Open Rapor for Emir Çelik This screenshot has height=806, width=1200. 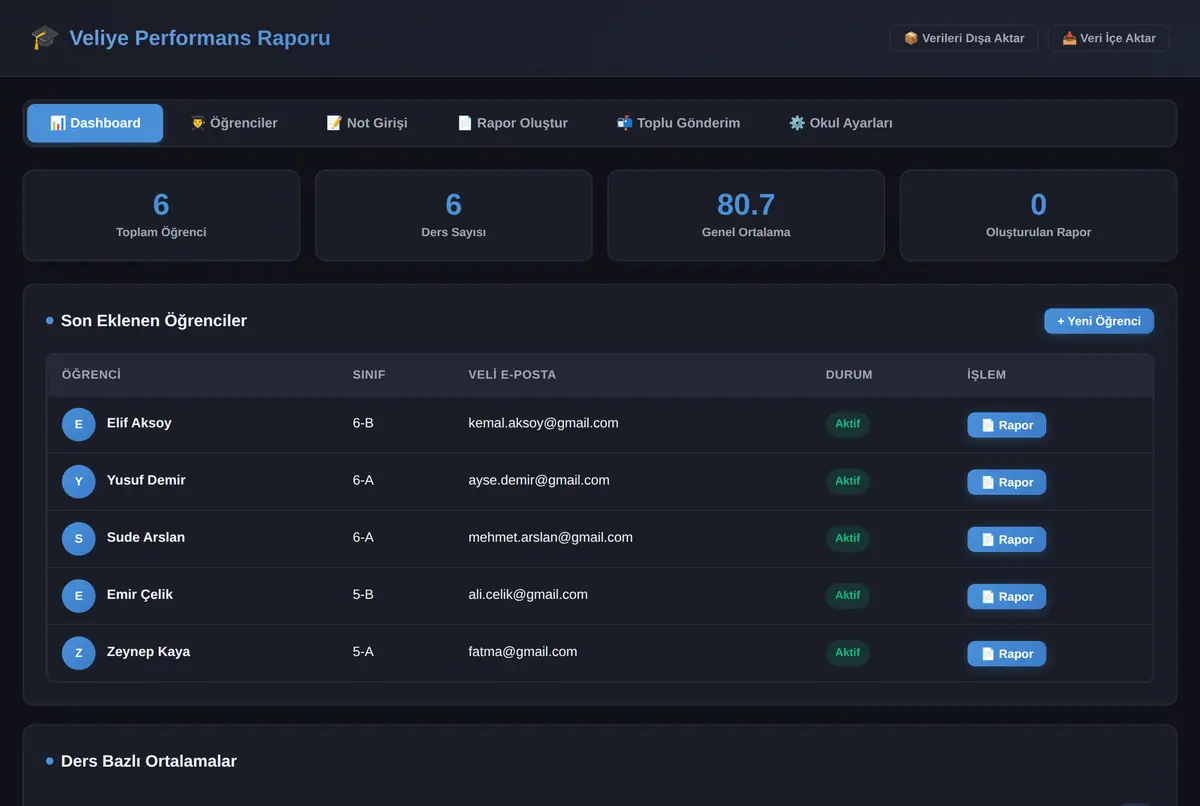click(x=1007, y=596)
